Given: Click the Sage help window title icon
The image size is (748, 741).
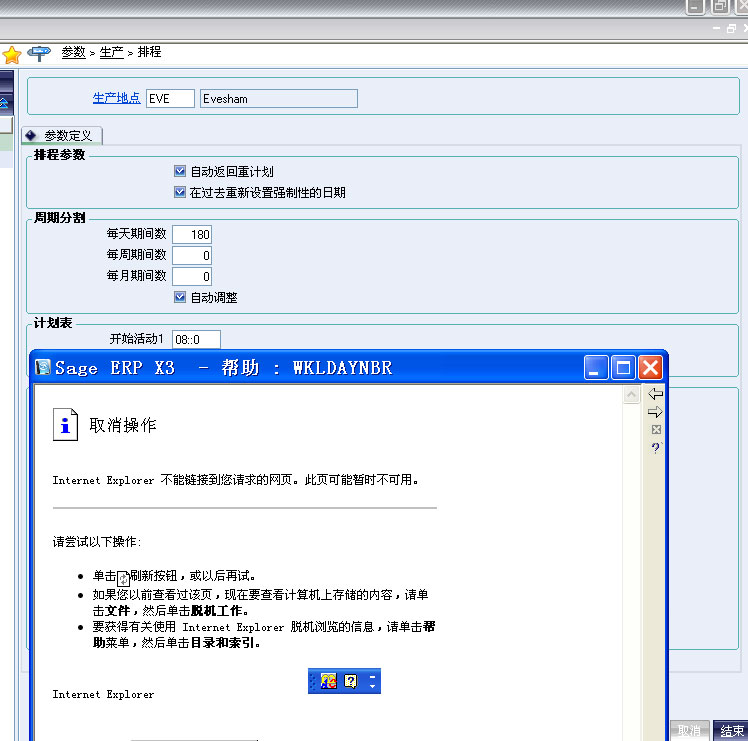Looking at the screenshot, I should coord(43,367).
